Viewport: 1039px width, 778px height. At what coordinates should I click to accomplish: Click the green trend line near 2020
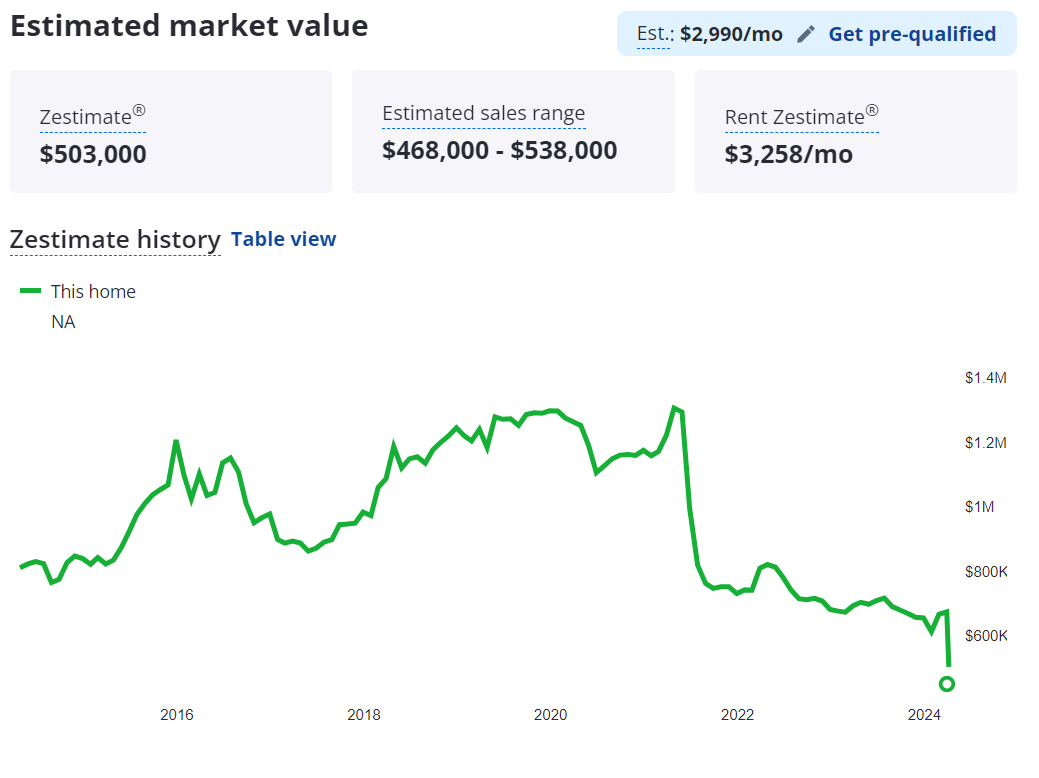[x=550, y=412]
